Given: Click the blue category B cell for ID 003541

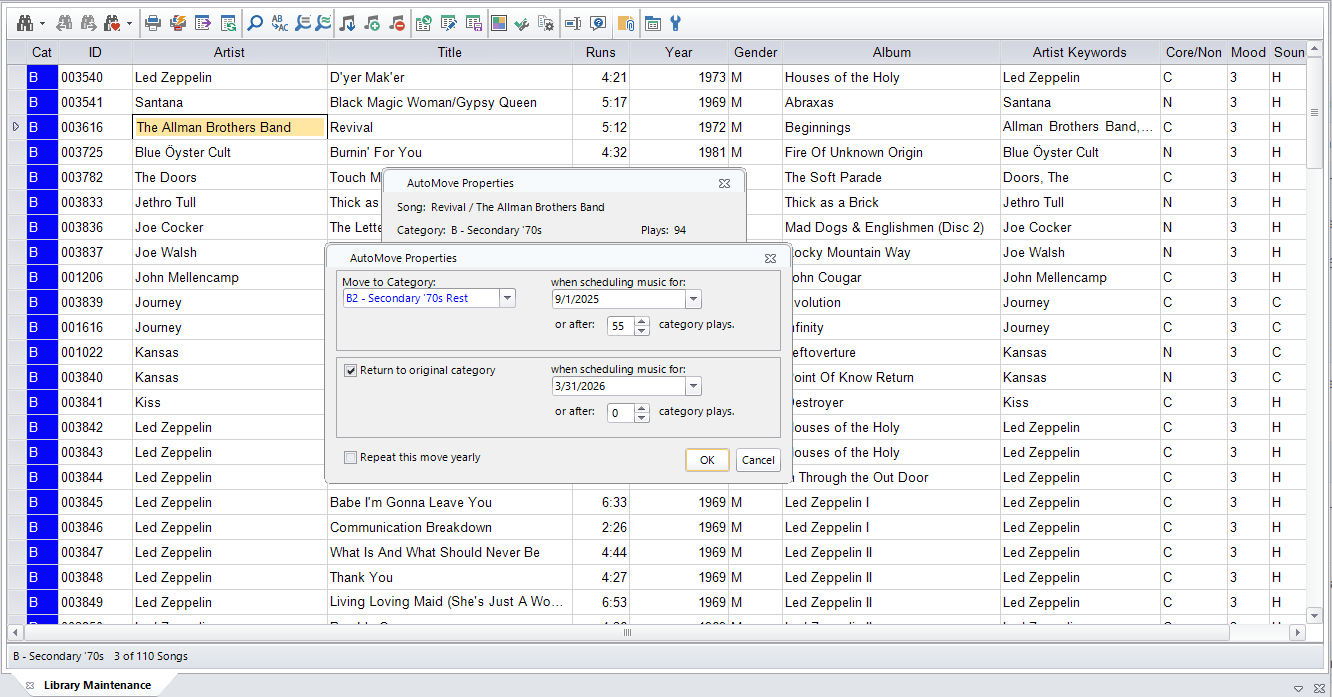Looking at the screenshot, I should (42, 102).
